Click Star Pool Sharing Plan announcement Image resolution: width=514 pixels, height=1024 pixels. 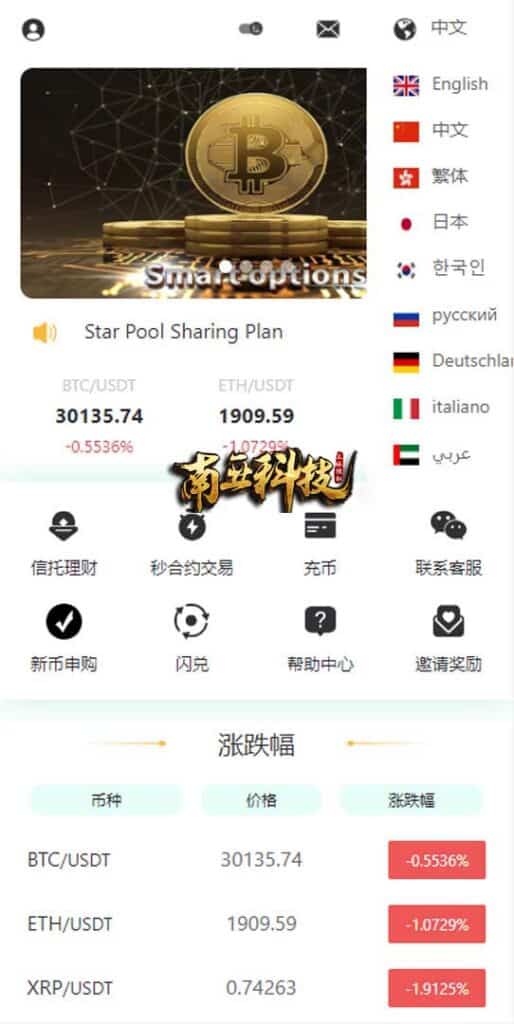(x=184, y=332)
